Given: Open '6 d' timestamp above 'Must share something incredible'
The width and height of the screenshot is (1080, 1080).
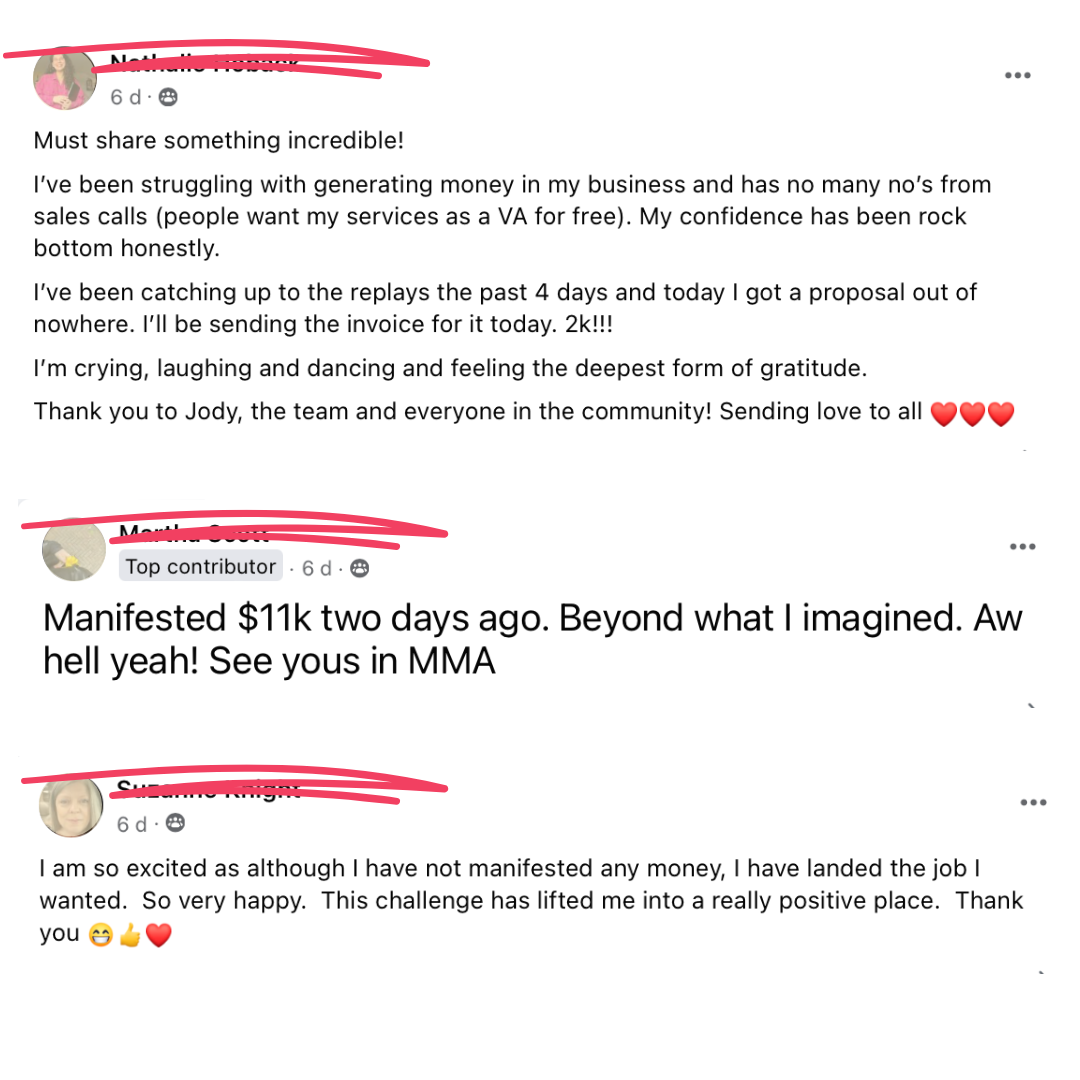Looking at the screenshot, I should click(x=125, y=97).
